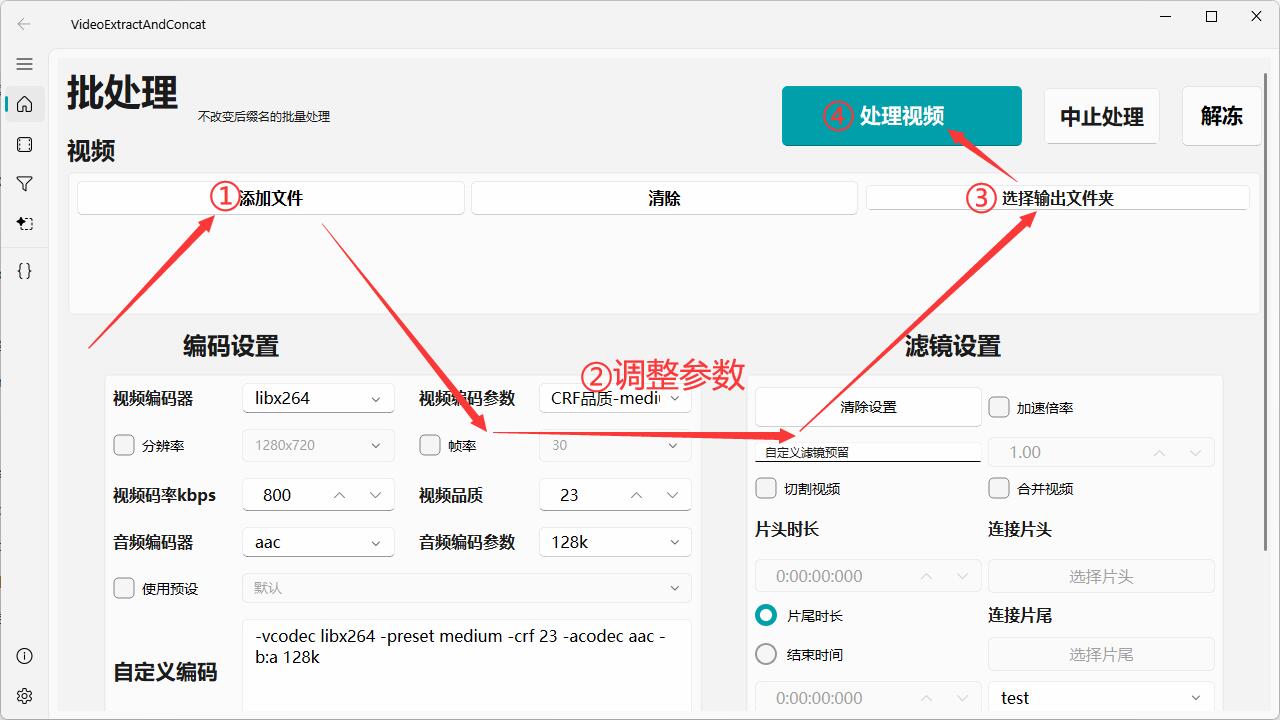Start with the 处理视频 button
Viewport: 1280px width, 720px height.
click(902, 116)
